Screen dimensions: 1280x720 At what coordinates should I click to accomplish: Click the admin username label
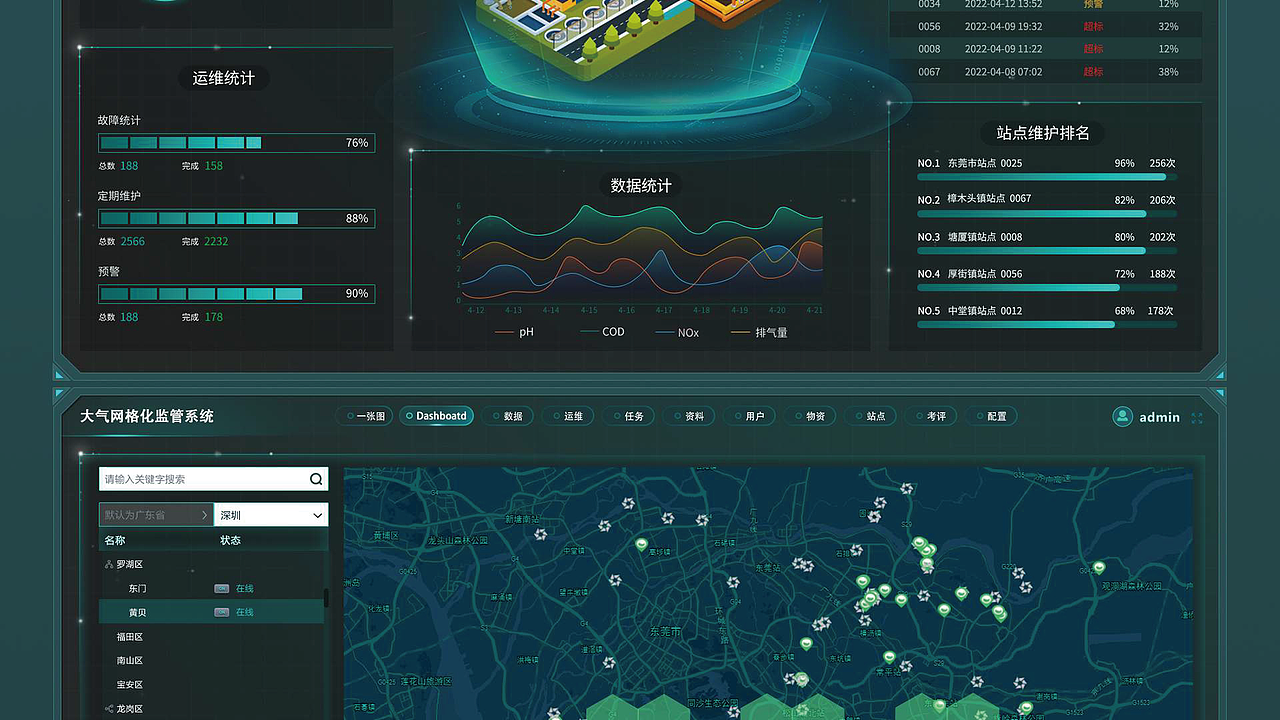tap(1160, 418)
